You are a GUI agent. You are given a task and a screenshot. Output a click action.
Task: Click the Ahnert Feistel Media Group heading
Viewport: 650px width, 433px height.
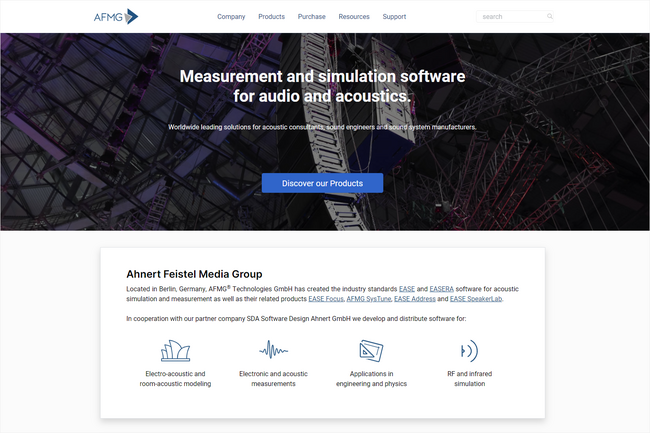coord(194,274)
